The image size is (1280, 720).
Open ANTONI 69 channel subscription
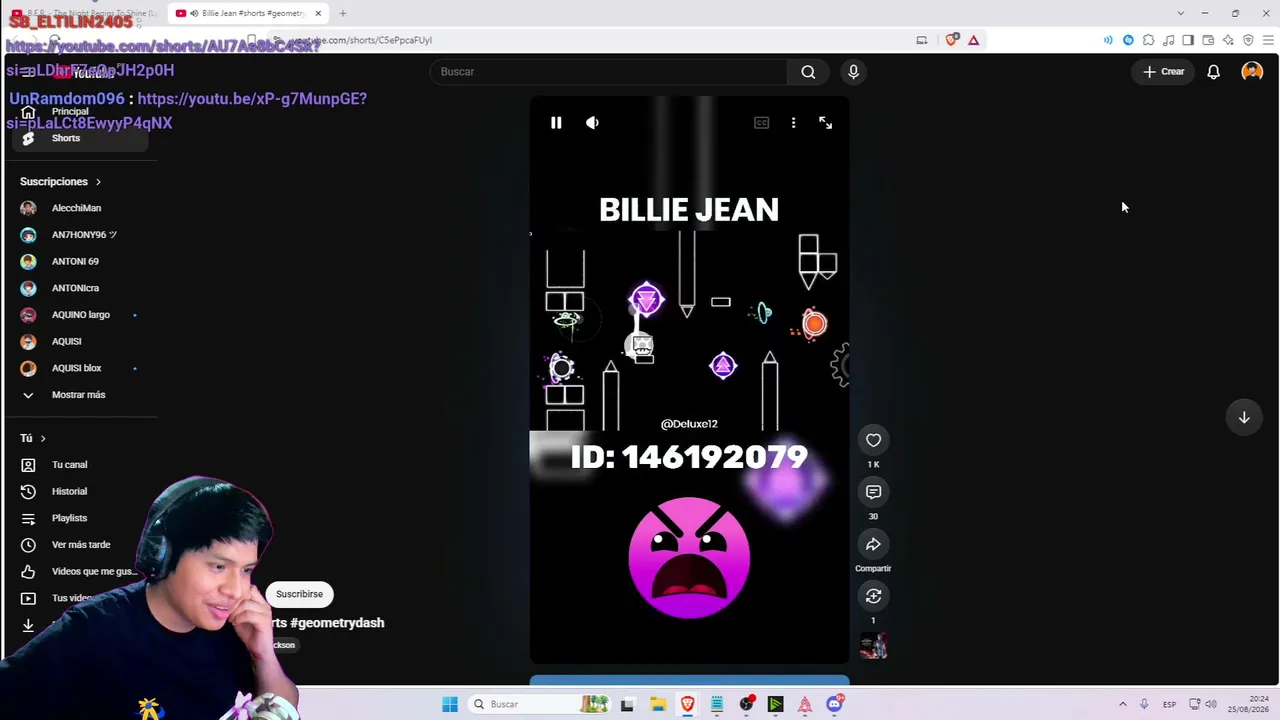(x=80, y=261)
